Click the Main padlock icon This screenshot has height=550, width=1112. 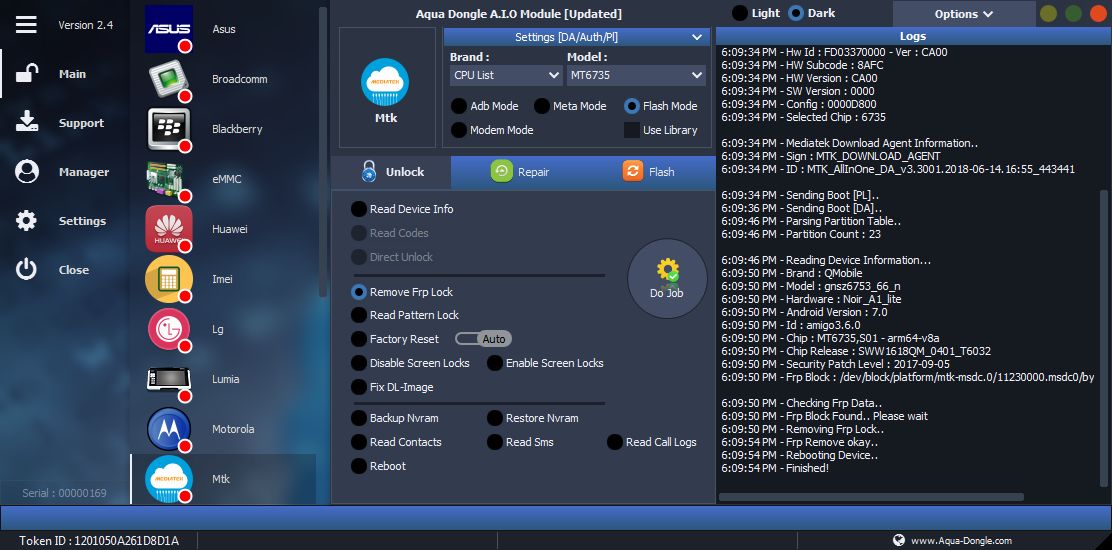pos(27,74)
